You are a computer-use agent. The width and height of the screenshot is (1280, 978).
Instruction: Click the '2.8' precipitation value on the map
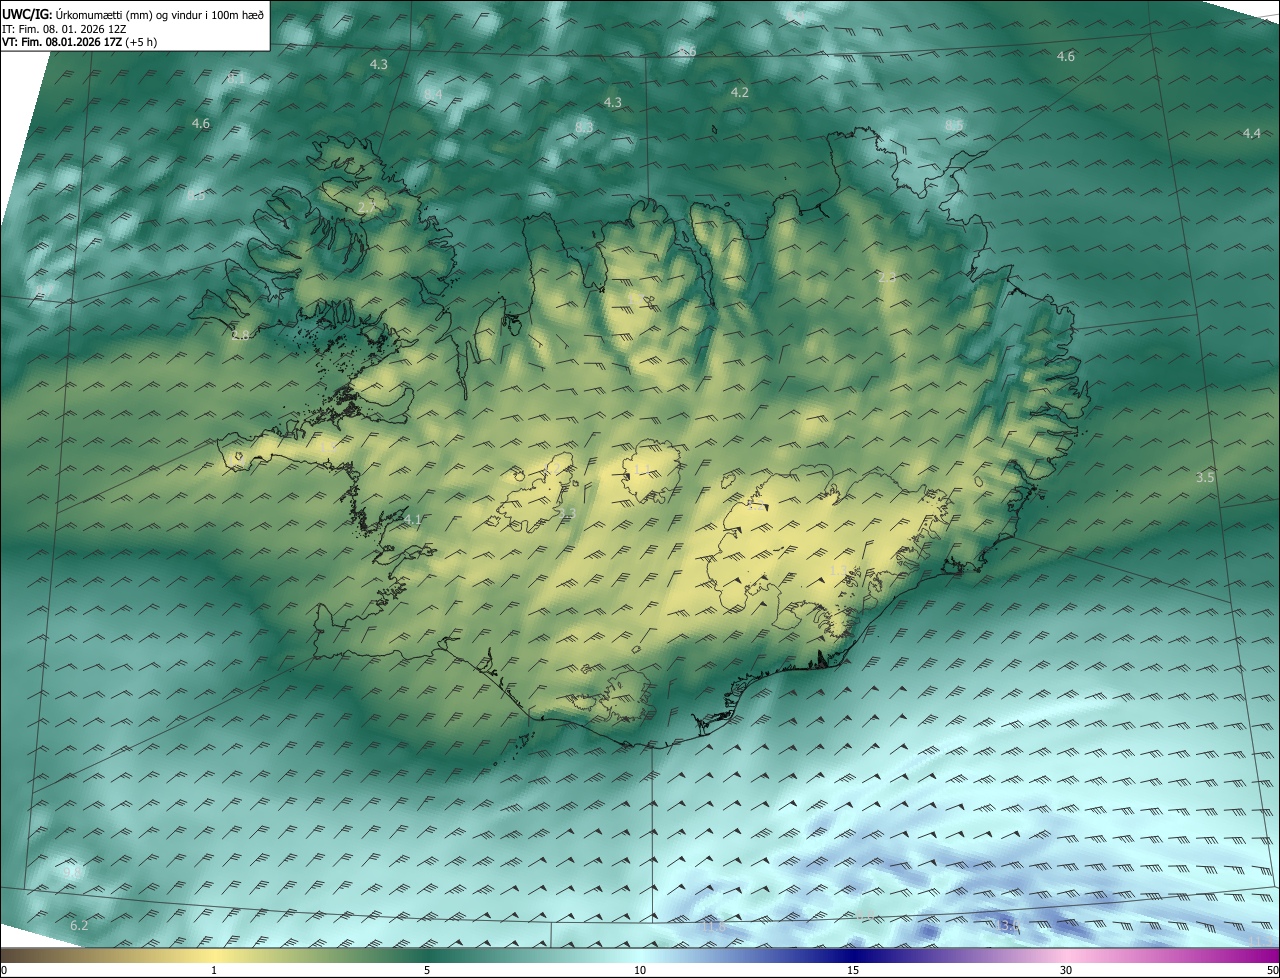(x=241, y=334)
